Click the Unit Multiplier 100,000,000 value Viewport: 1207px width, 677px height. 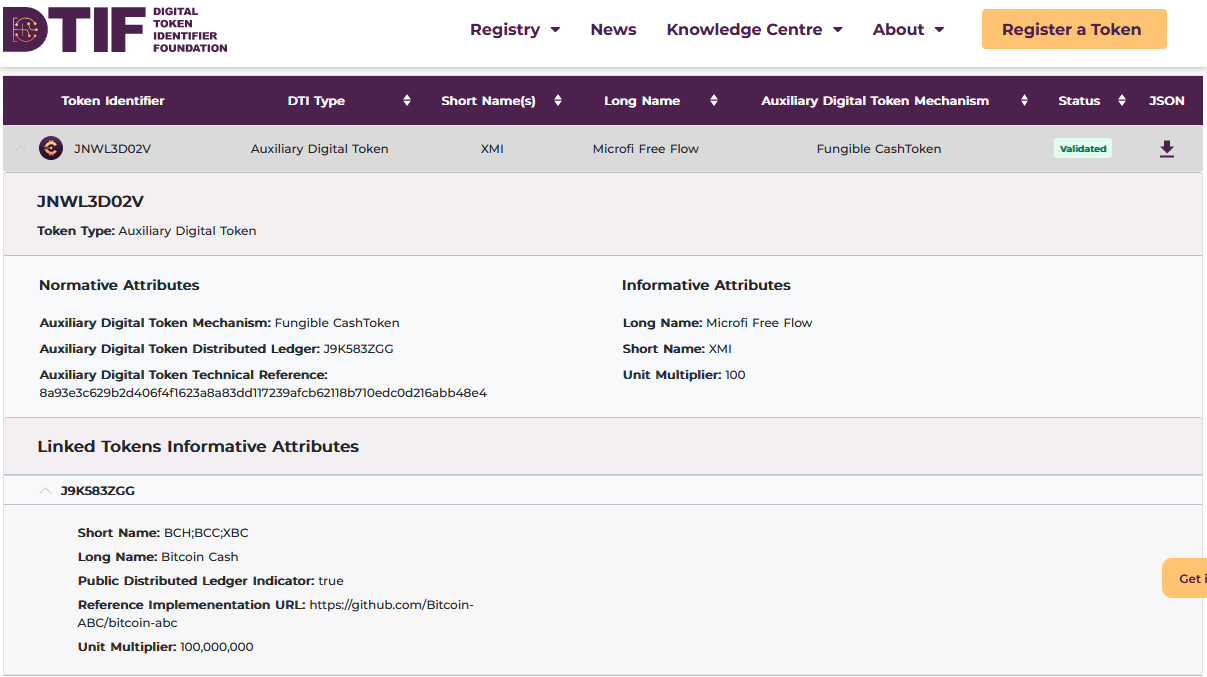click(217, 647)
